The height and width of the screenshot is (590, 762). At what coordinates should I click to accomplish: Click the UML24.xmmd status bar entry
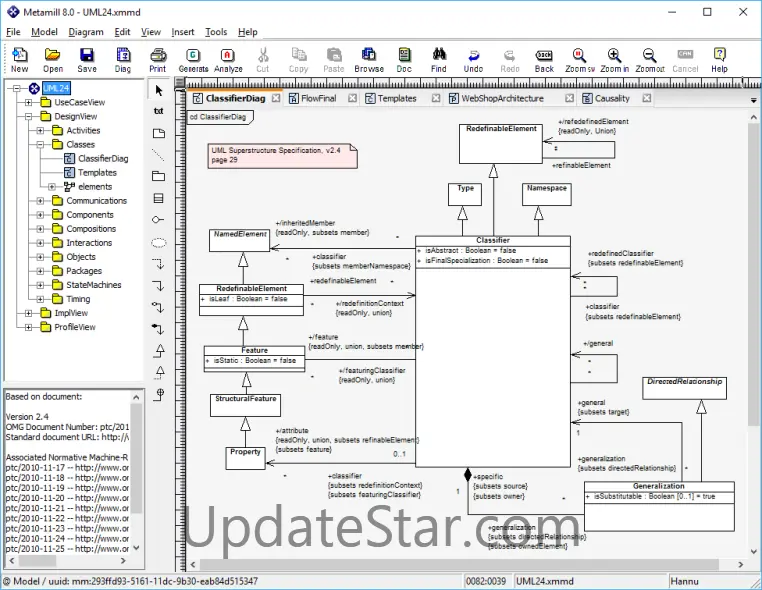544,581
